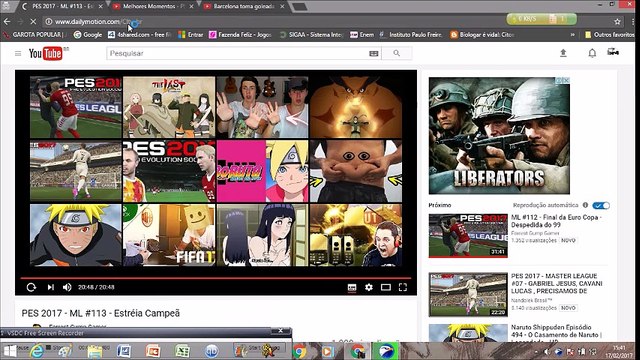Enter fullscreen mode
Screen dimensions: 640x360
[403, 287]
